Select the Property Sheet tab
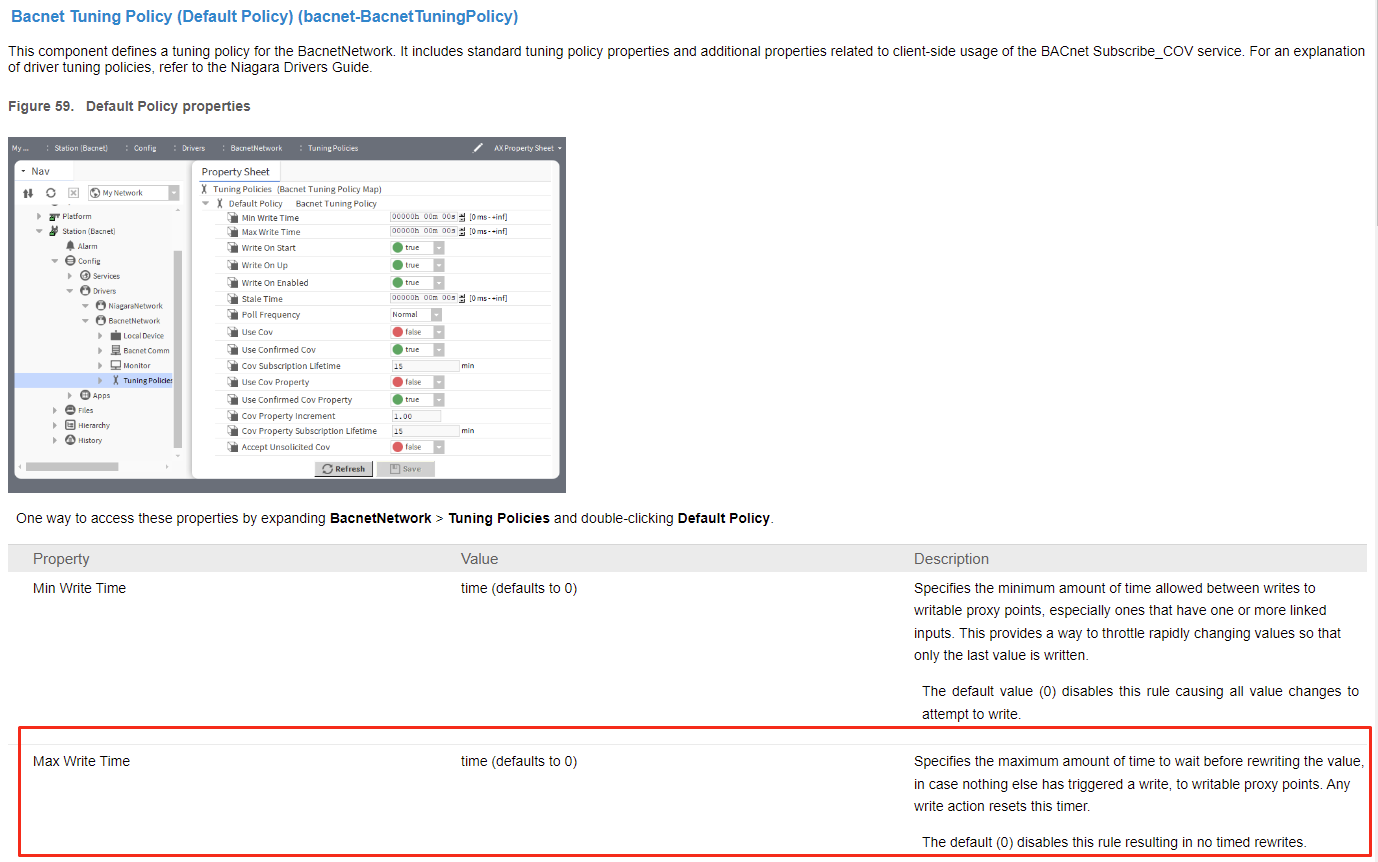 [236, 172]
